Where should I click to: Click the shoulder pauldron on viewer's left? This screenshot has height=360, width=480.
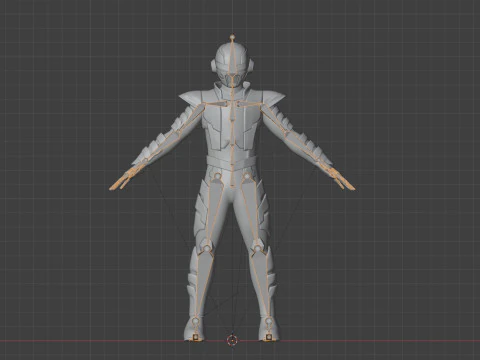[x=190, y=98]
